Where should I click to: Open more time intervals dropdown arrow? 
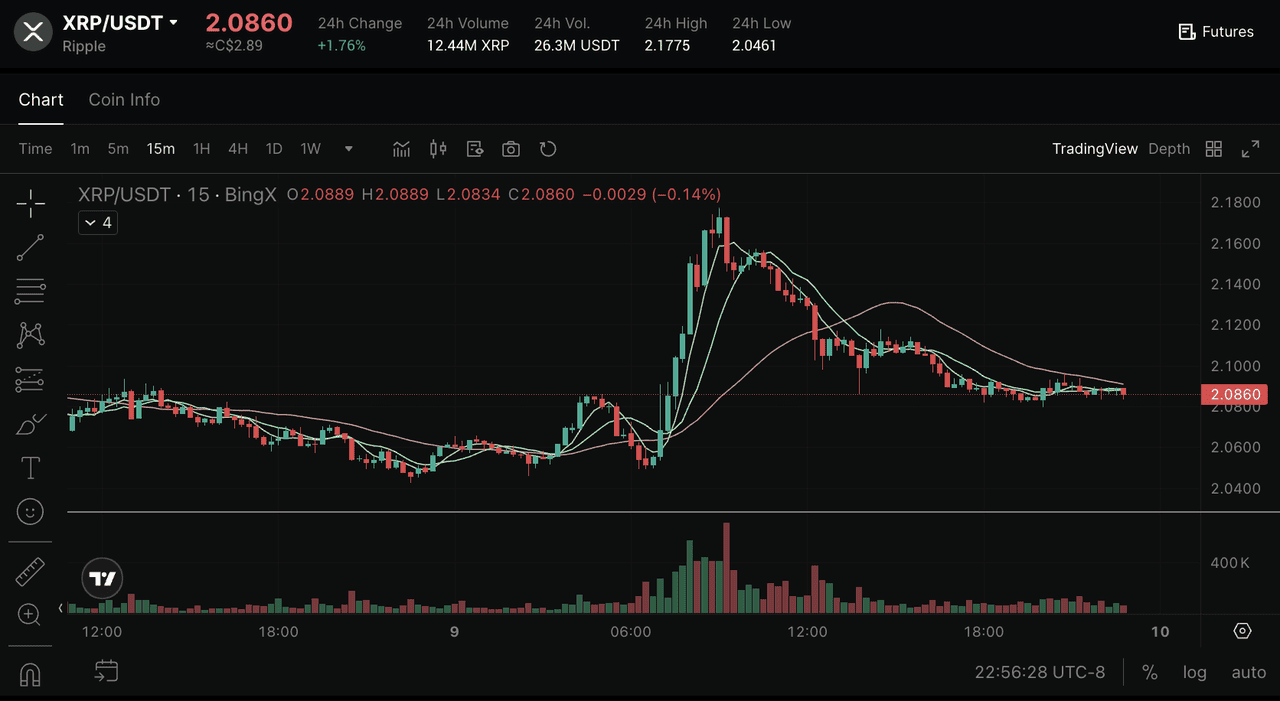[348, 149]
